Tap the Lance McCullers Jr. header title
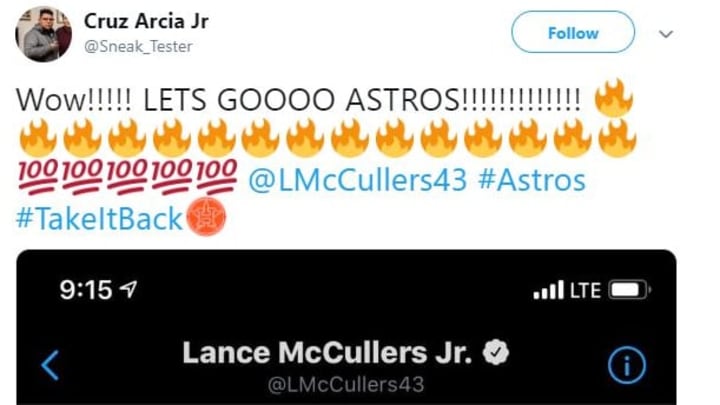 pyautogui.click(x=327, y=353)
